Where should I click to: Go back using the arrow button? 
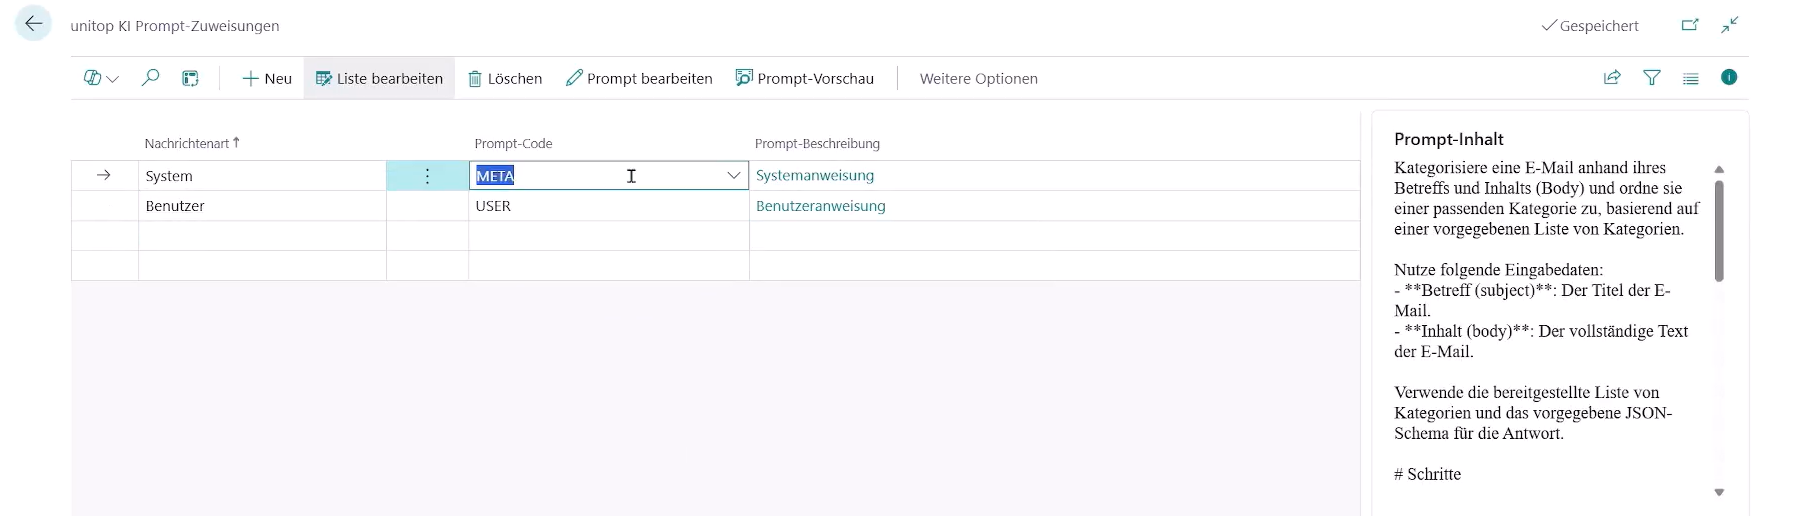(34, 24)
